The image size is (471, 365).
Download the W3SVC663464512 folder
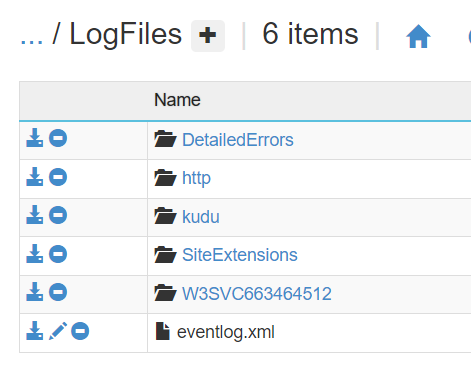35,292
